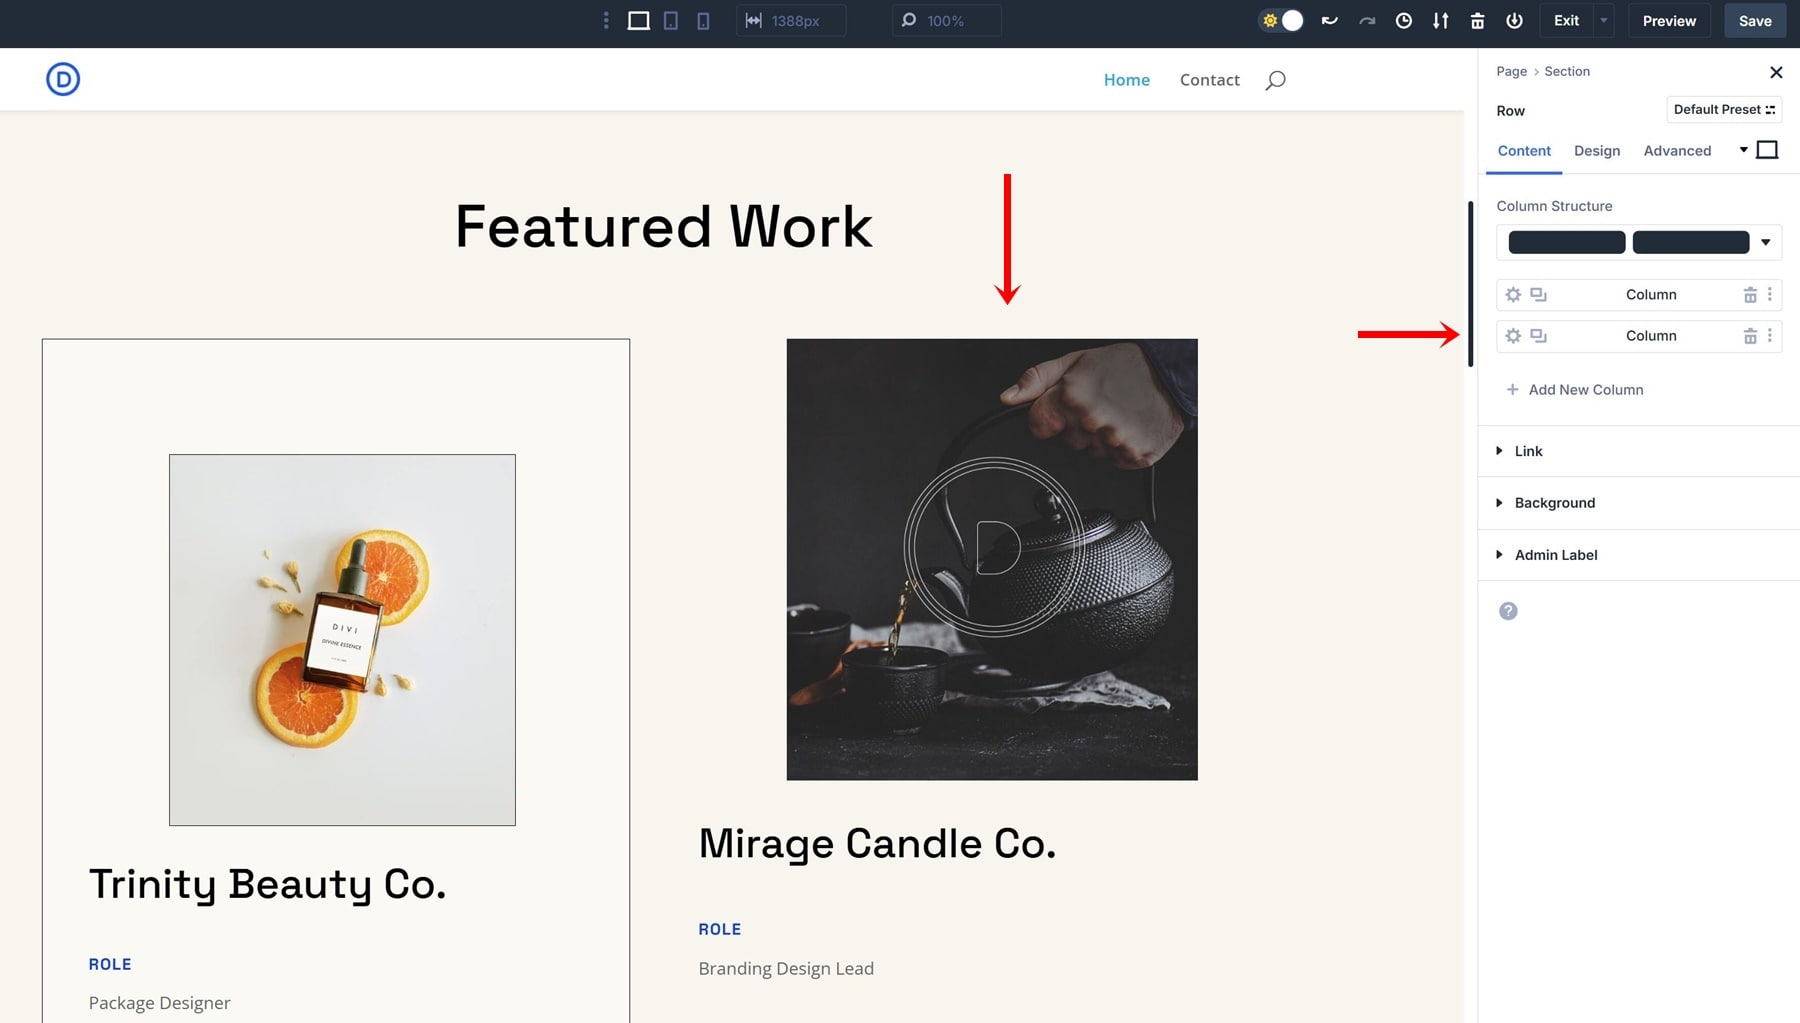Switch to tablet view icon

tap(671, 21)
